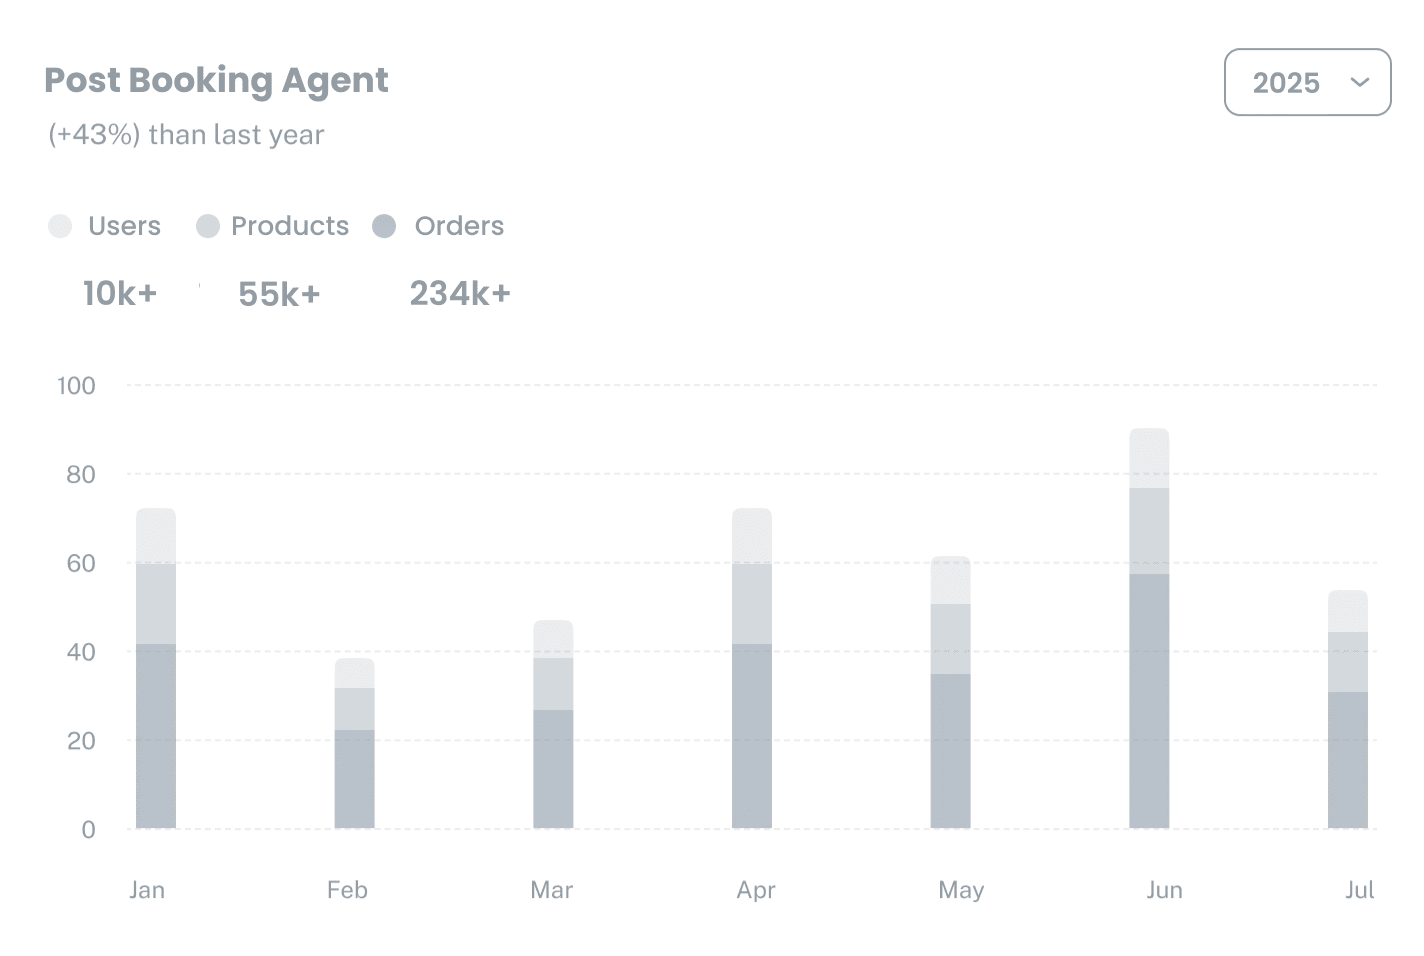Toggle Orders series visibility in legend

[x=440, y=226]
